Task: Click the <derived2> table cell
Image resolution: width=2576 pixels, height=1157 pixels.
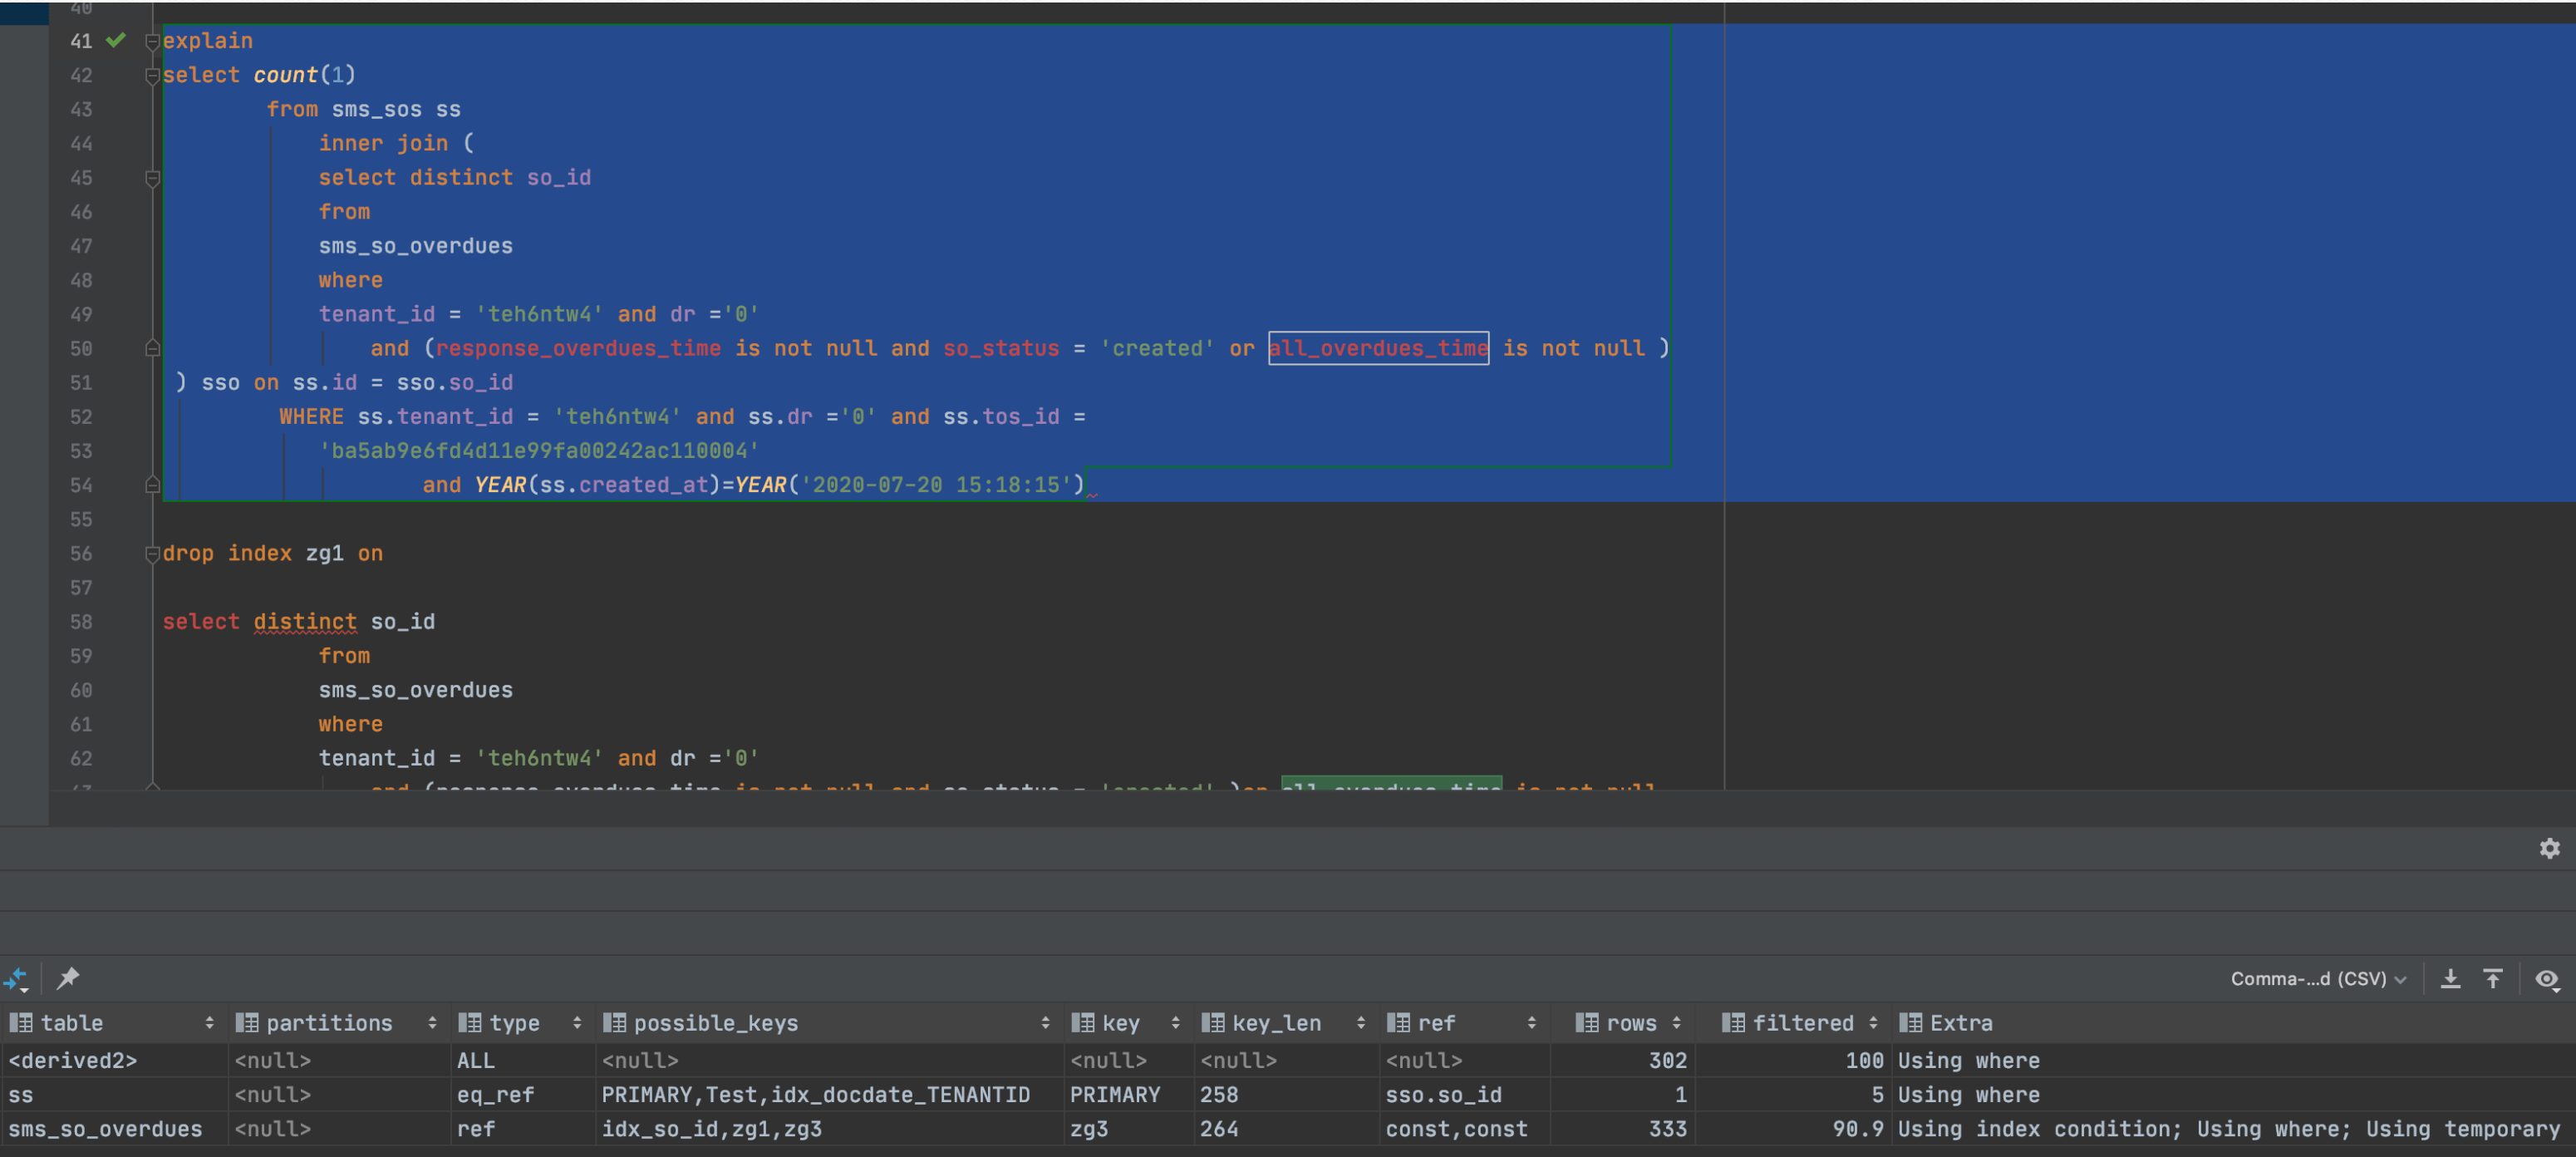Action: [x=72, y=1060]
